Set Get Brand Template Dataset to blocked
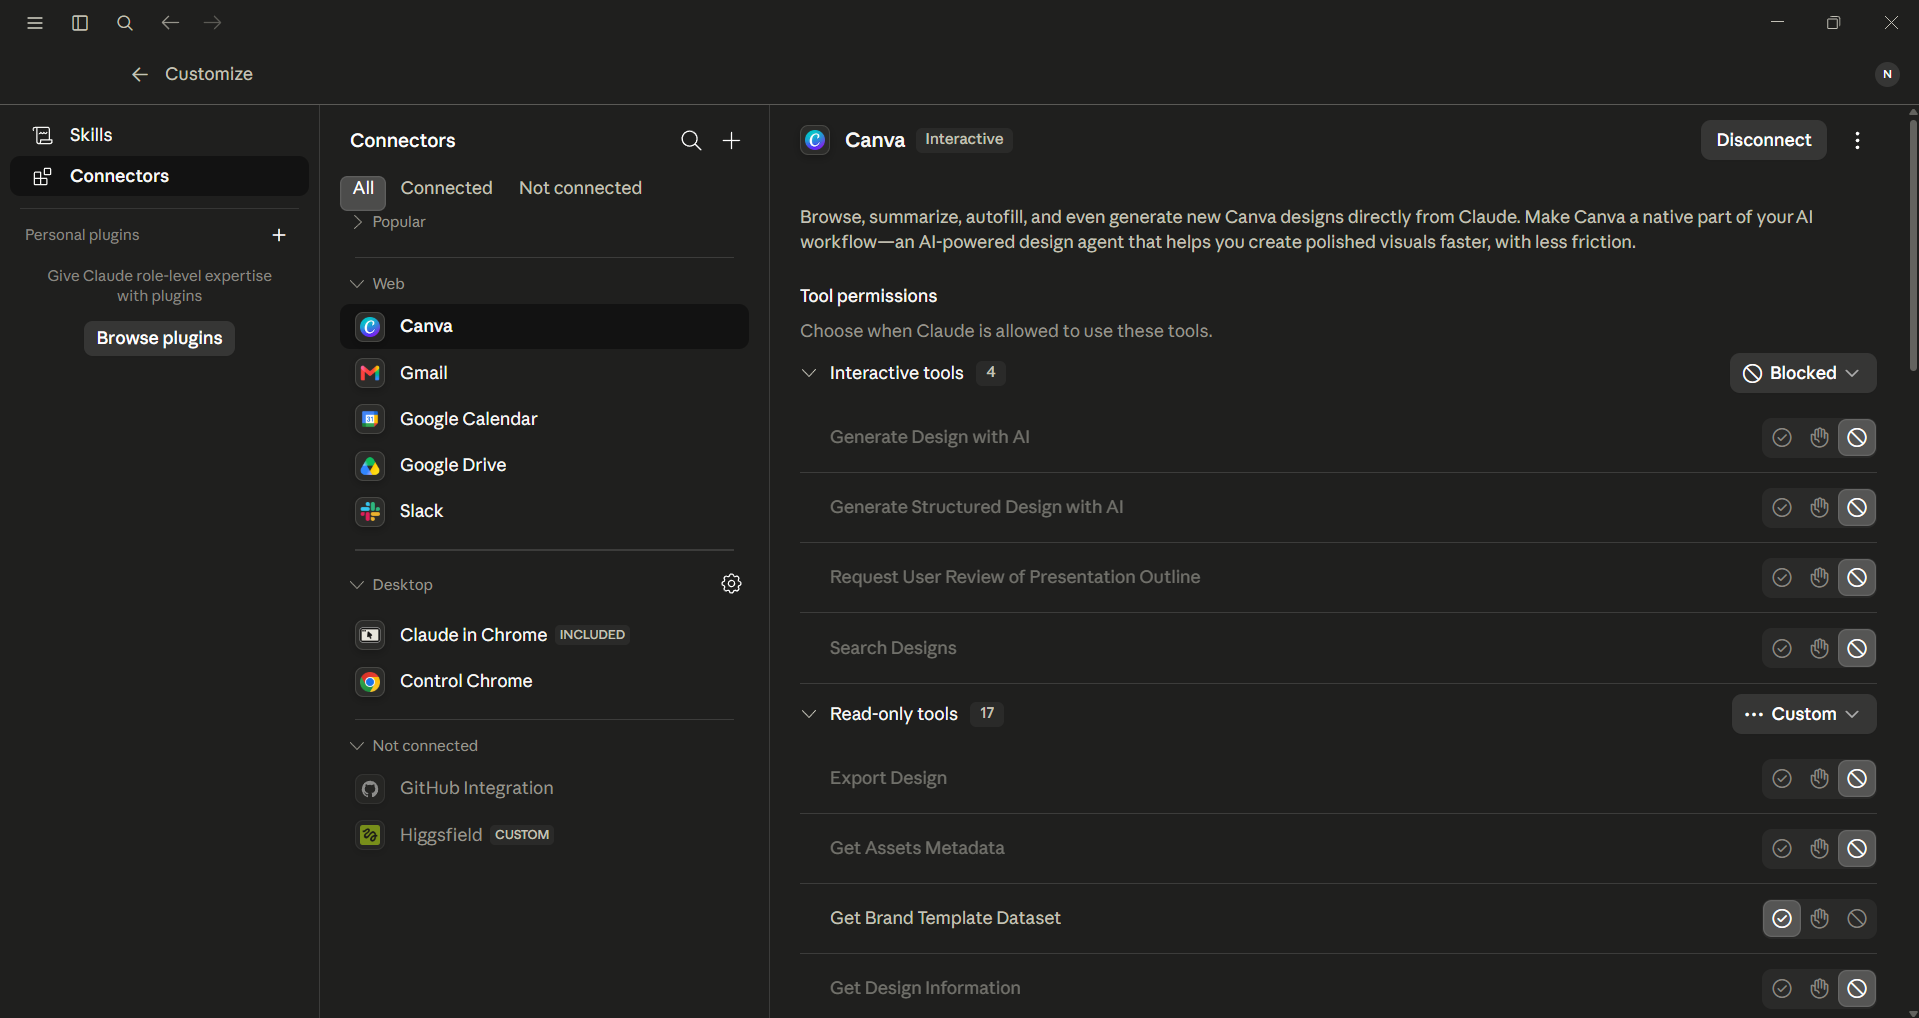This screenshot has height=1018, width=1919. click(1857, 919)
